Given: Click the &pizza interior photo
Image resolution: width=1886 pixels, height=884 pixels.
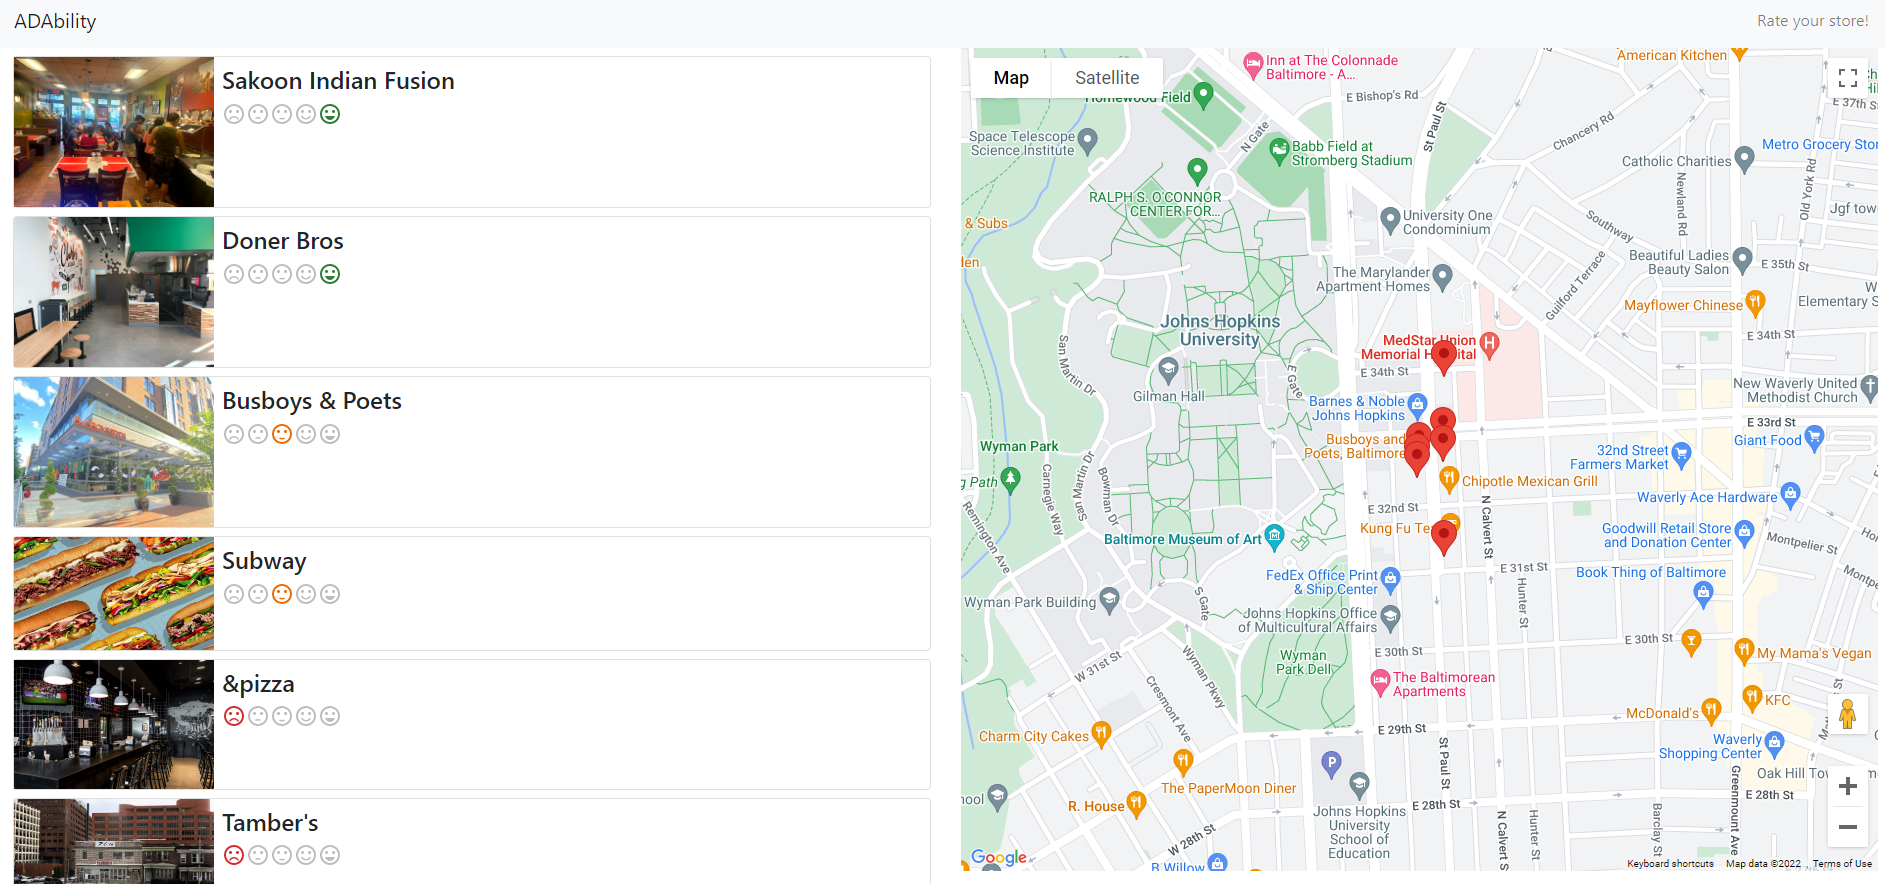Looking at the screenshot, I should [x=114, y=724].
